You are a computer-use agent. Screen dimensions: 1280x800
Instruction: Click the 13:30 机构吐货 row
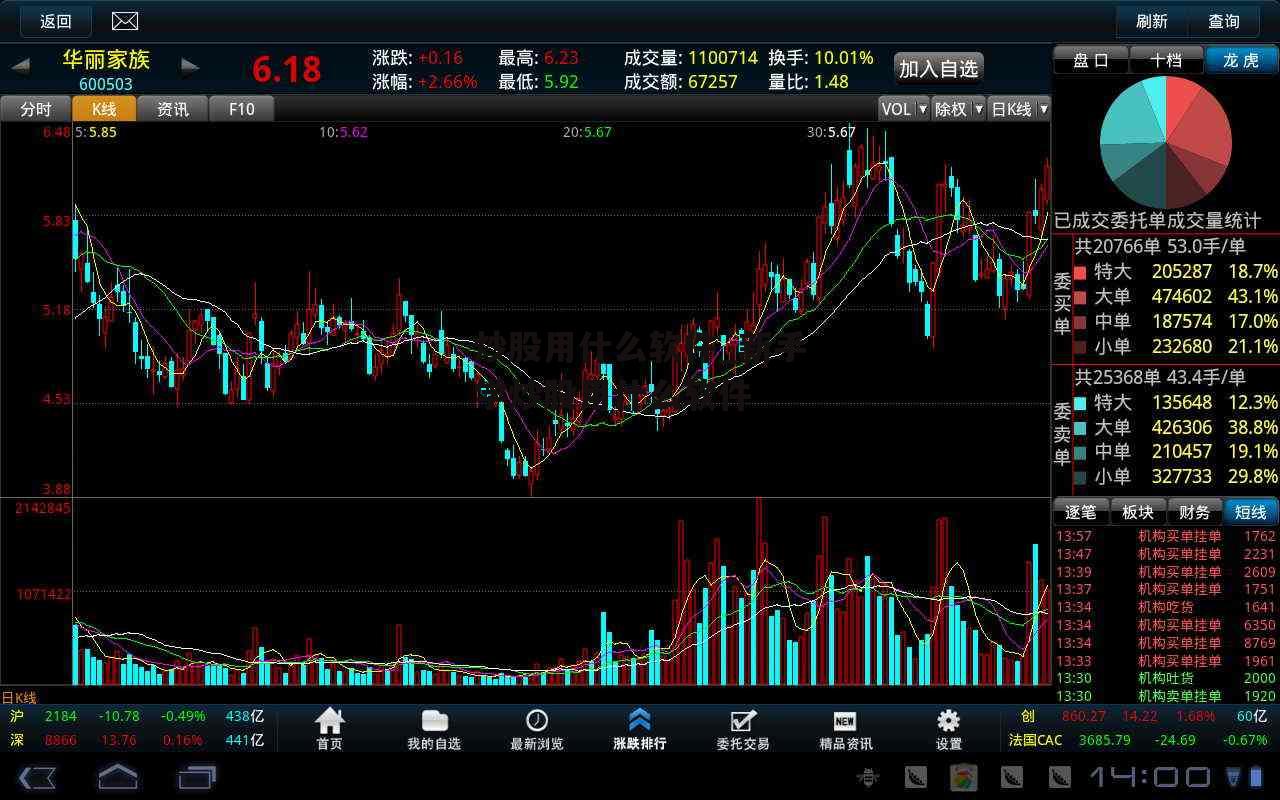1166,678
